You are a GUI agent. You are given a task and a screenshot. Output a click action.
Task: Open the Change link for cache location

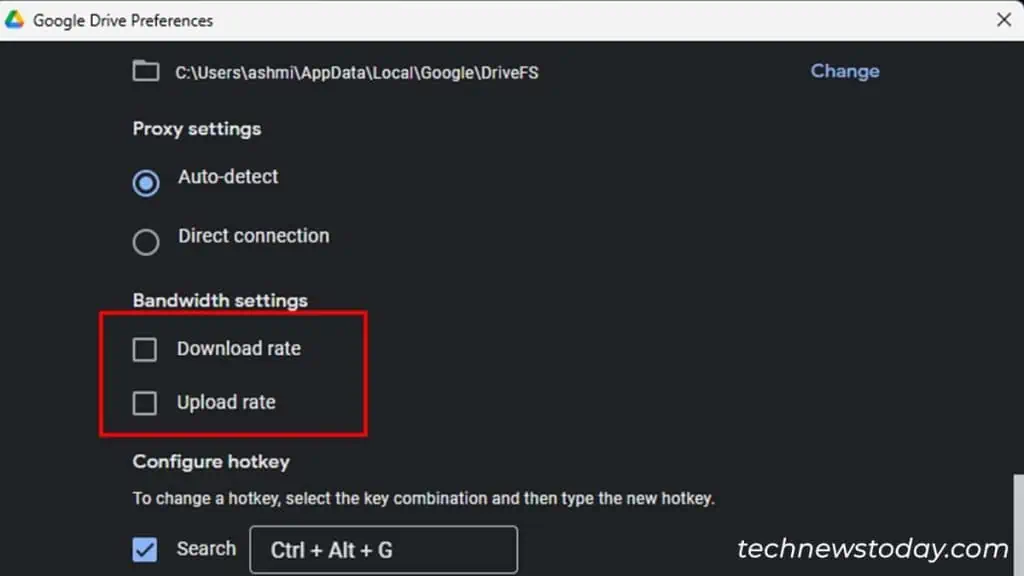click(844, 71)
